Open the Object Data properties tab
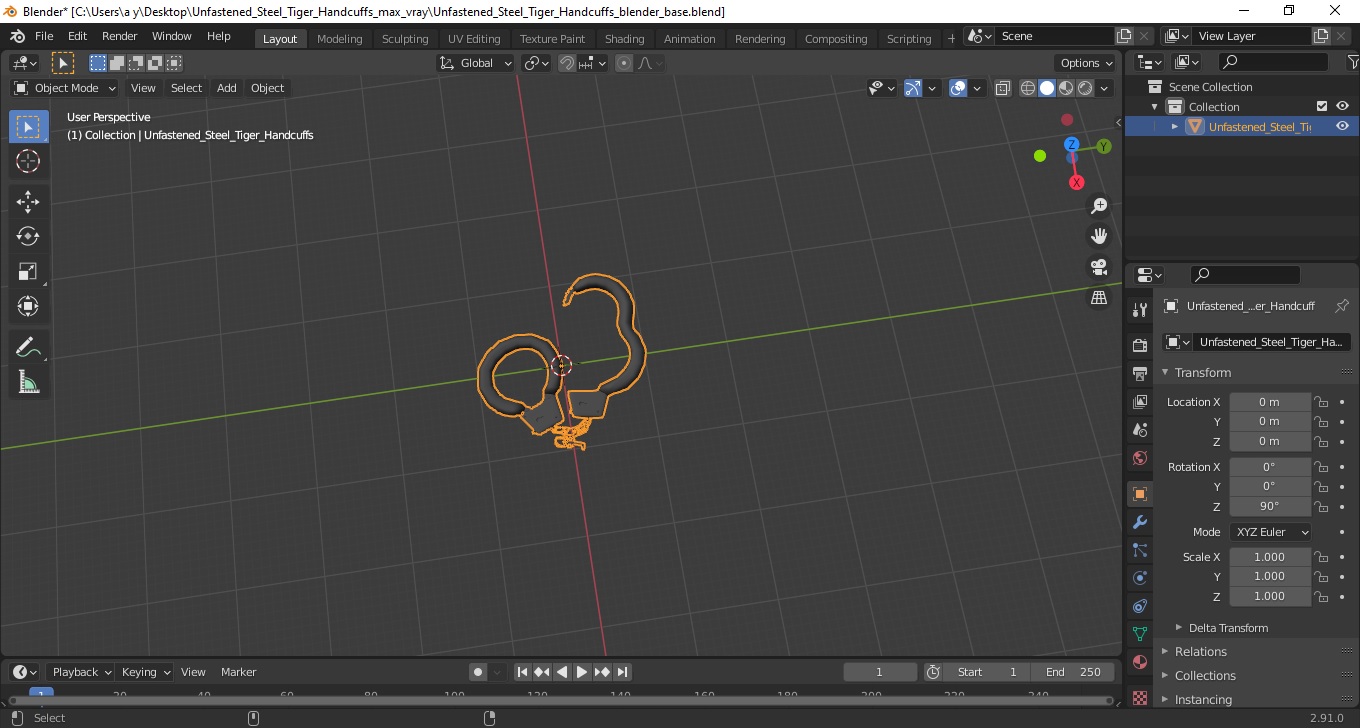 [1139, 634]
